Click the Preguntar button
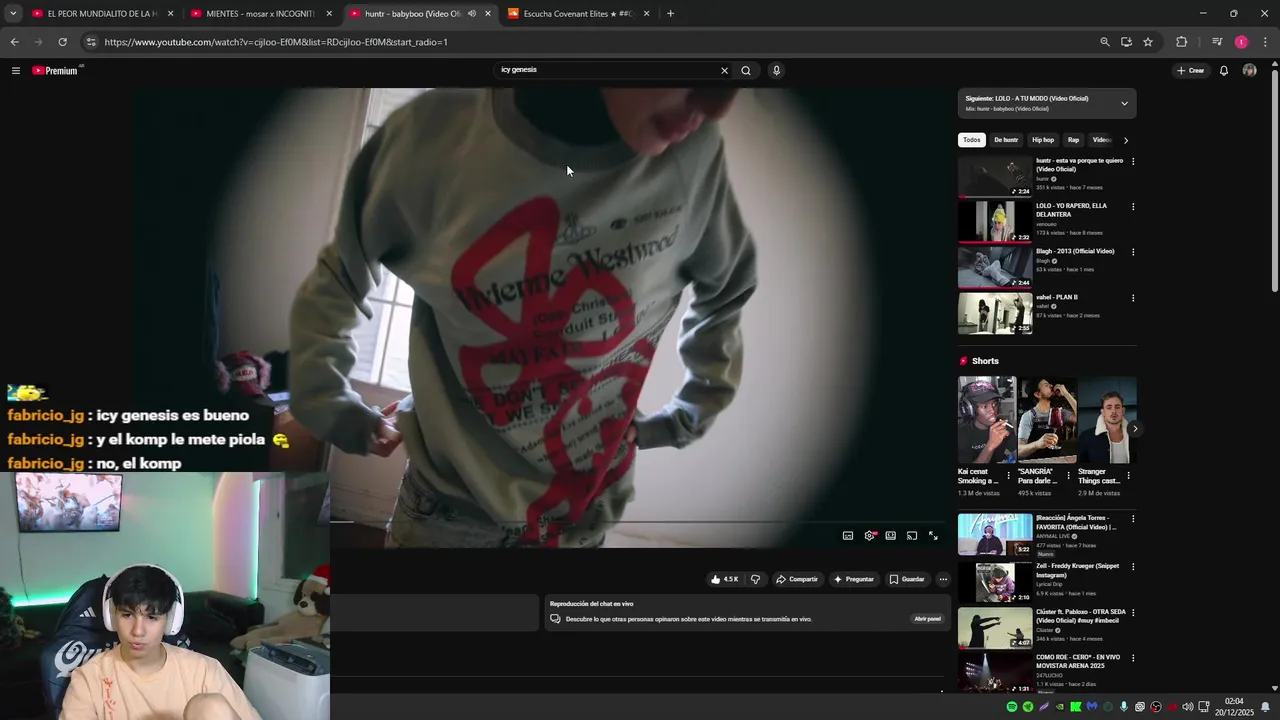 coord(853,579)
